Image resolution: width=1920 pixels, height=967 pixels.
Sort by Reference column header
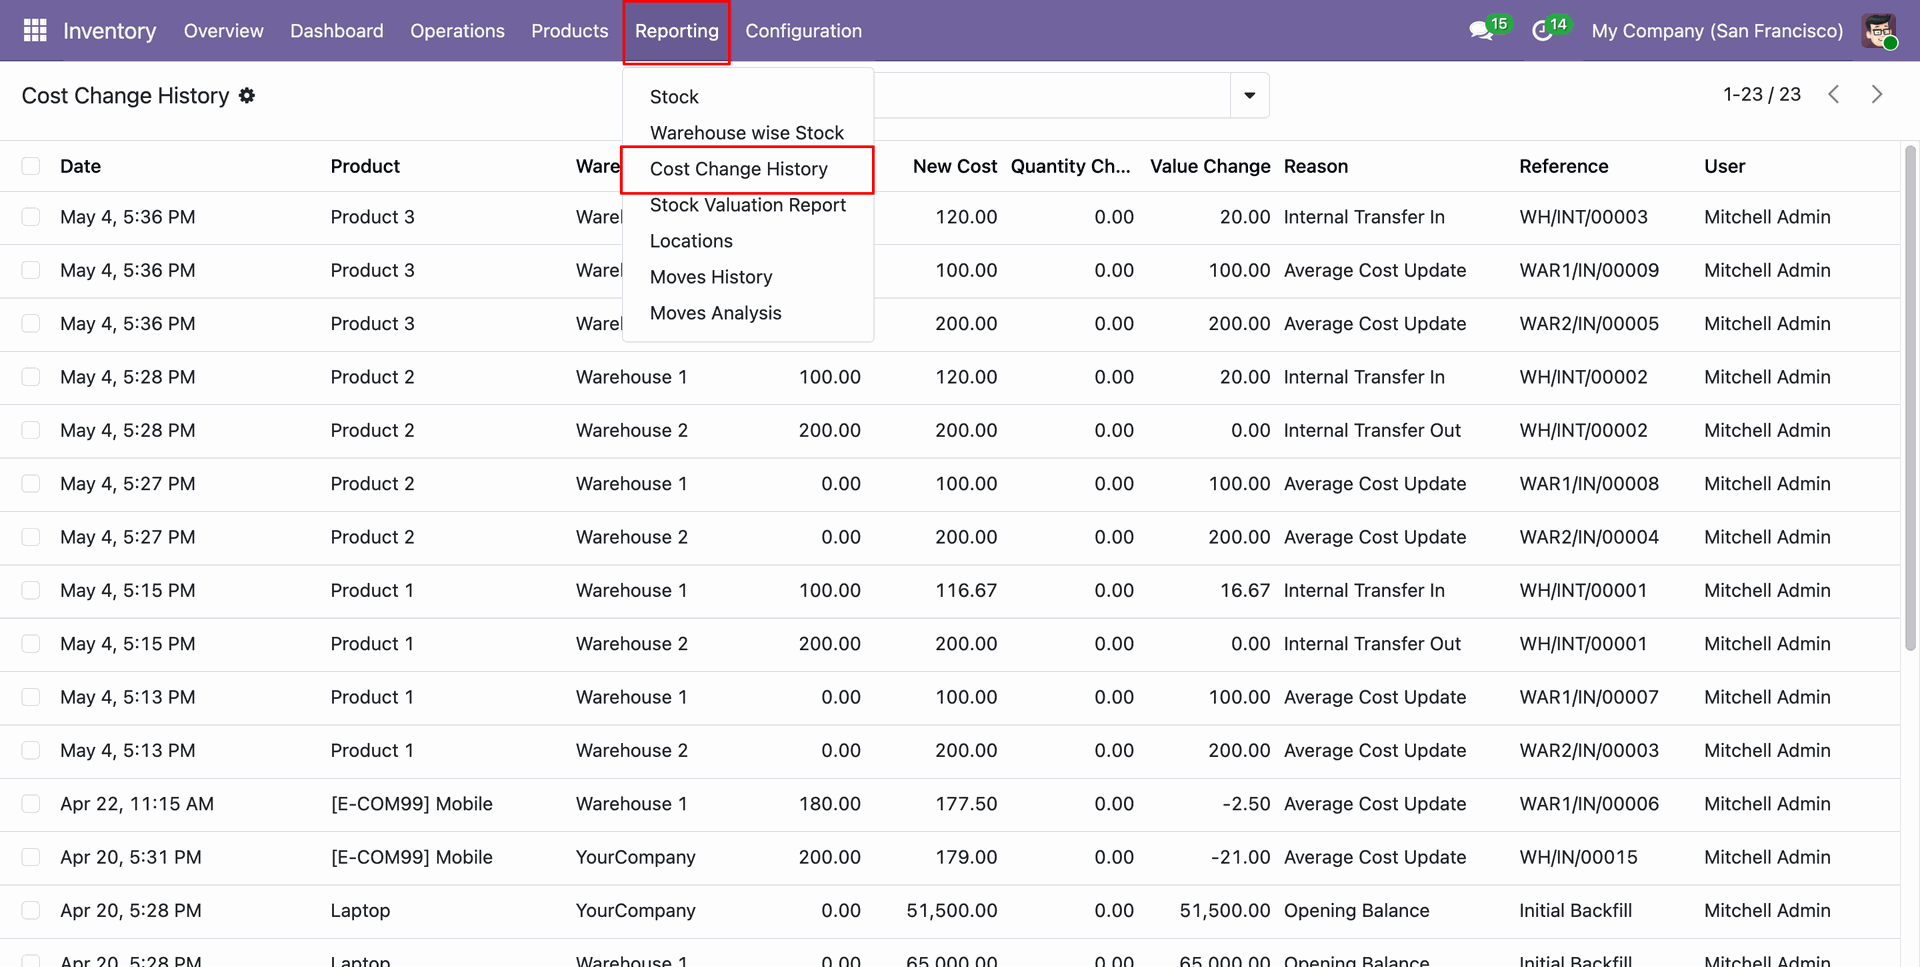tap(1563, 166)
